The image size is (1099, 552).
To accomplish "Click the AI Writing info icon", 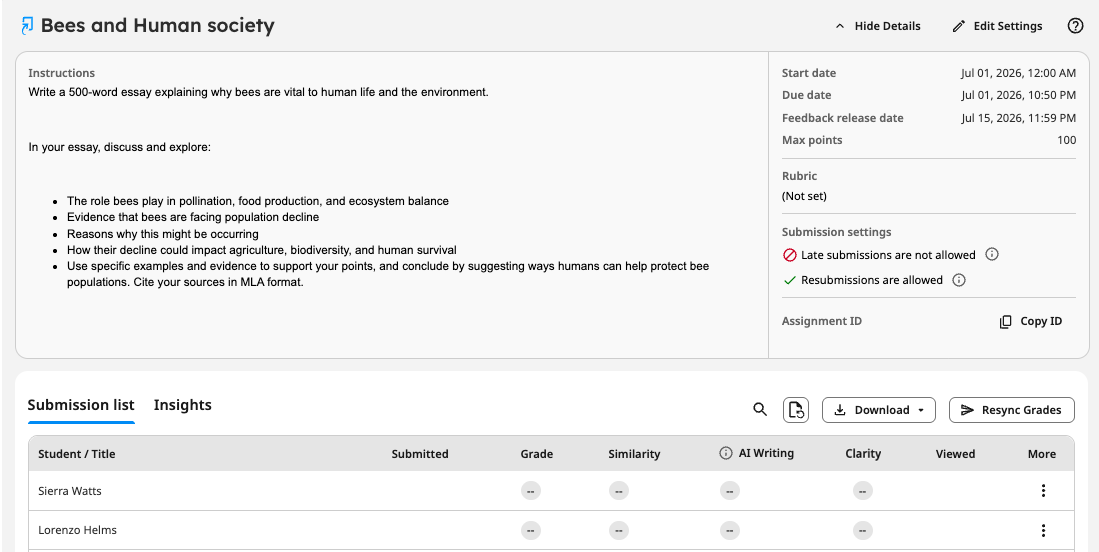I will (726, 453).
